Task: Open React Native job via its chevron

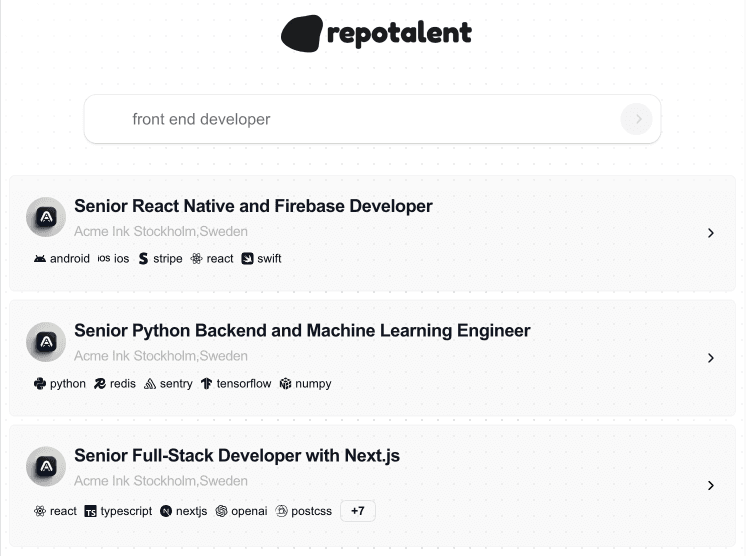Action: coord(711,233)
